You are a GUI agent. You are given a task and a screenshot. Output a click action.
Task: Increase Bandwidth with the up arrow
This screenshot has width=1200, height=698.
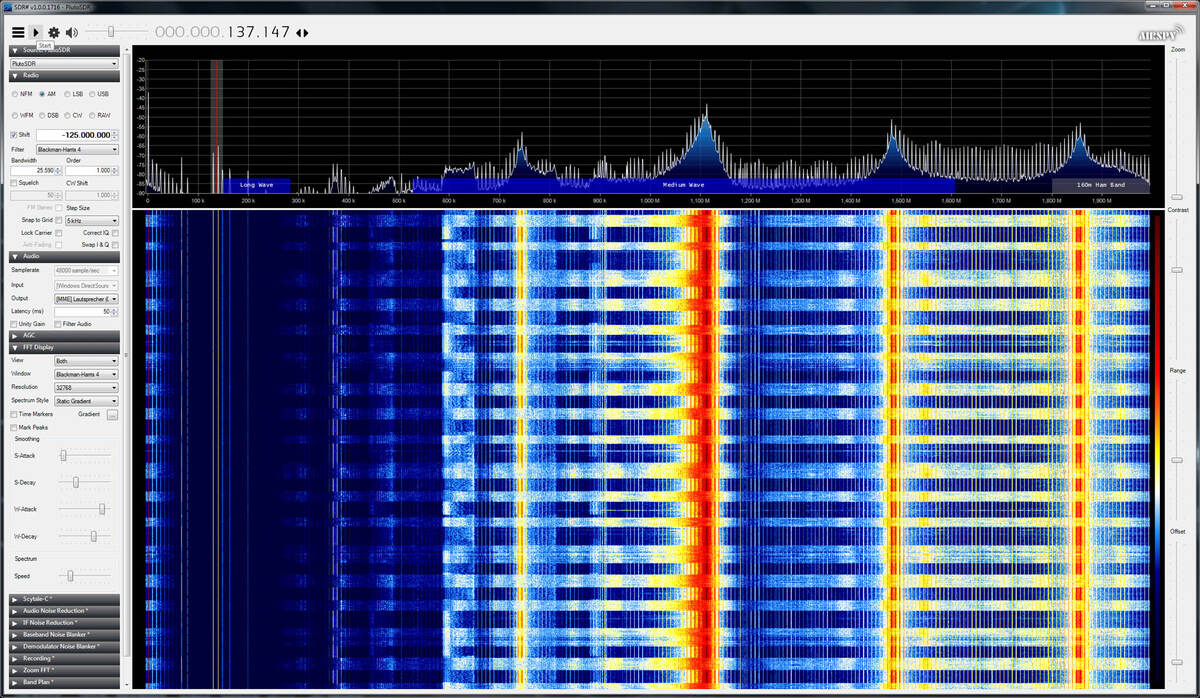pos(60,168)
